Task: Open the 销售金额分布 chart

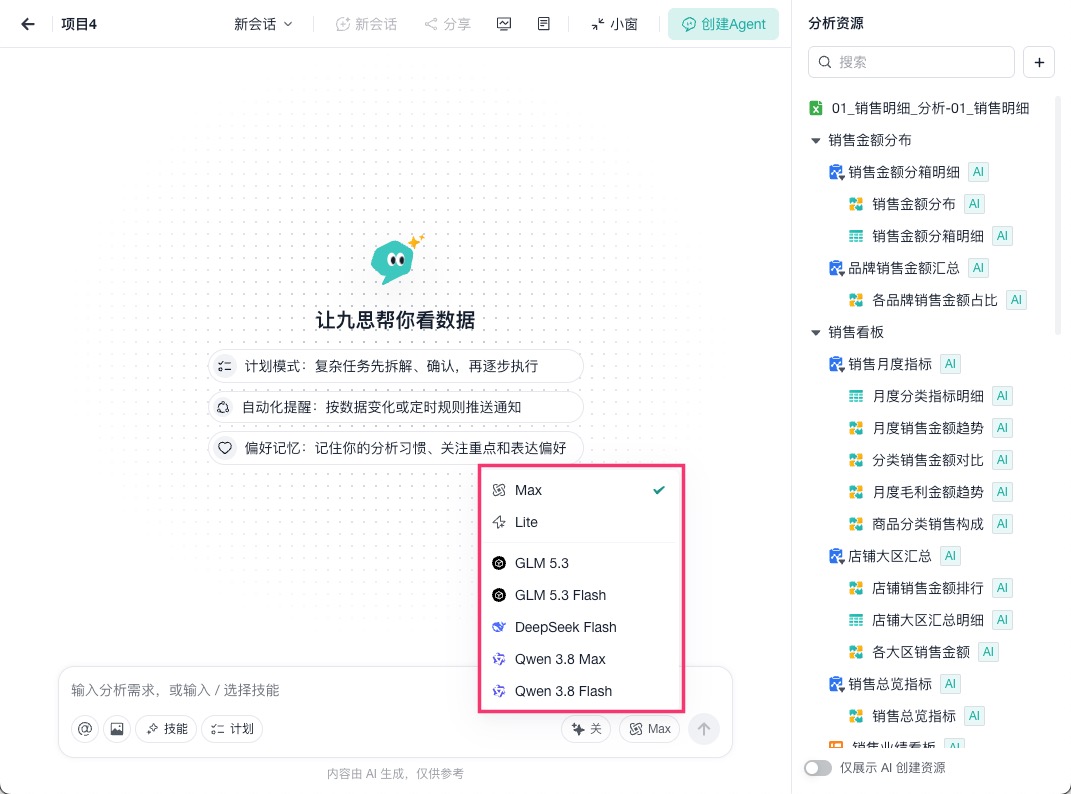Action: point(915,204)
